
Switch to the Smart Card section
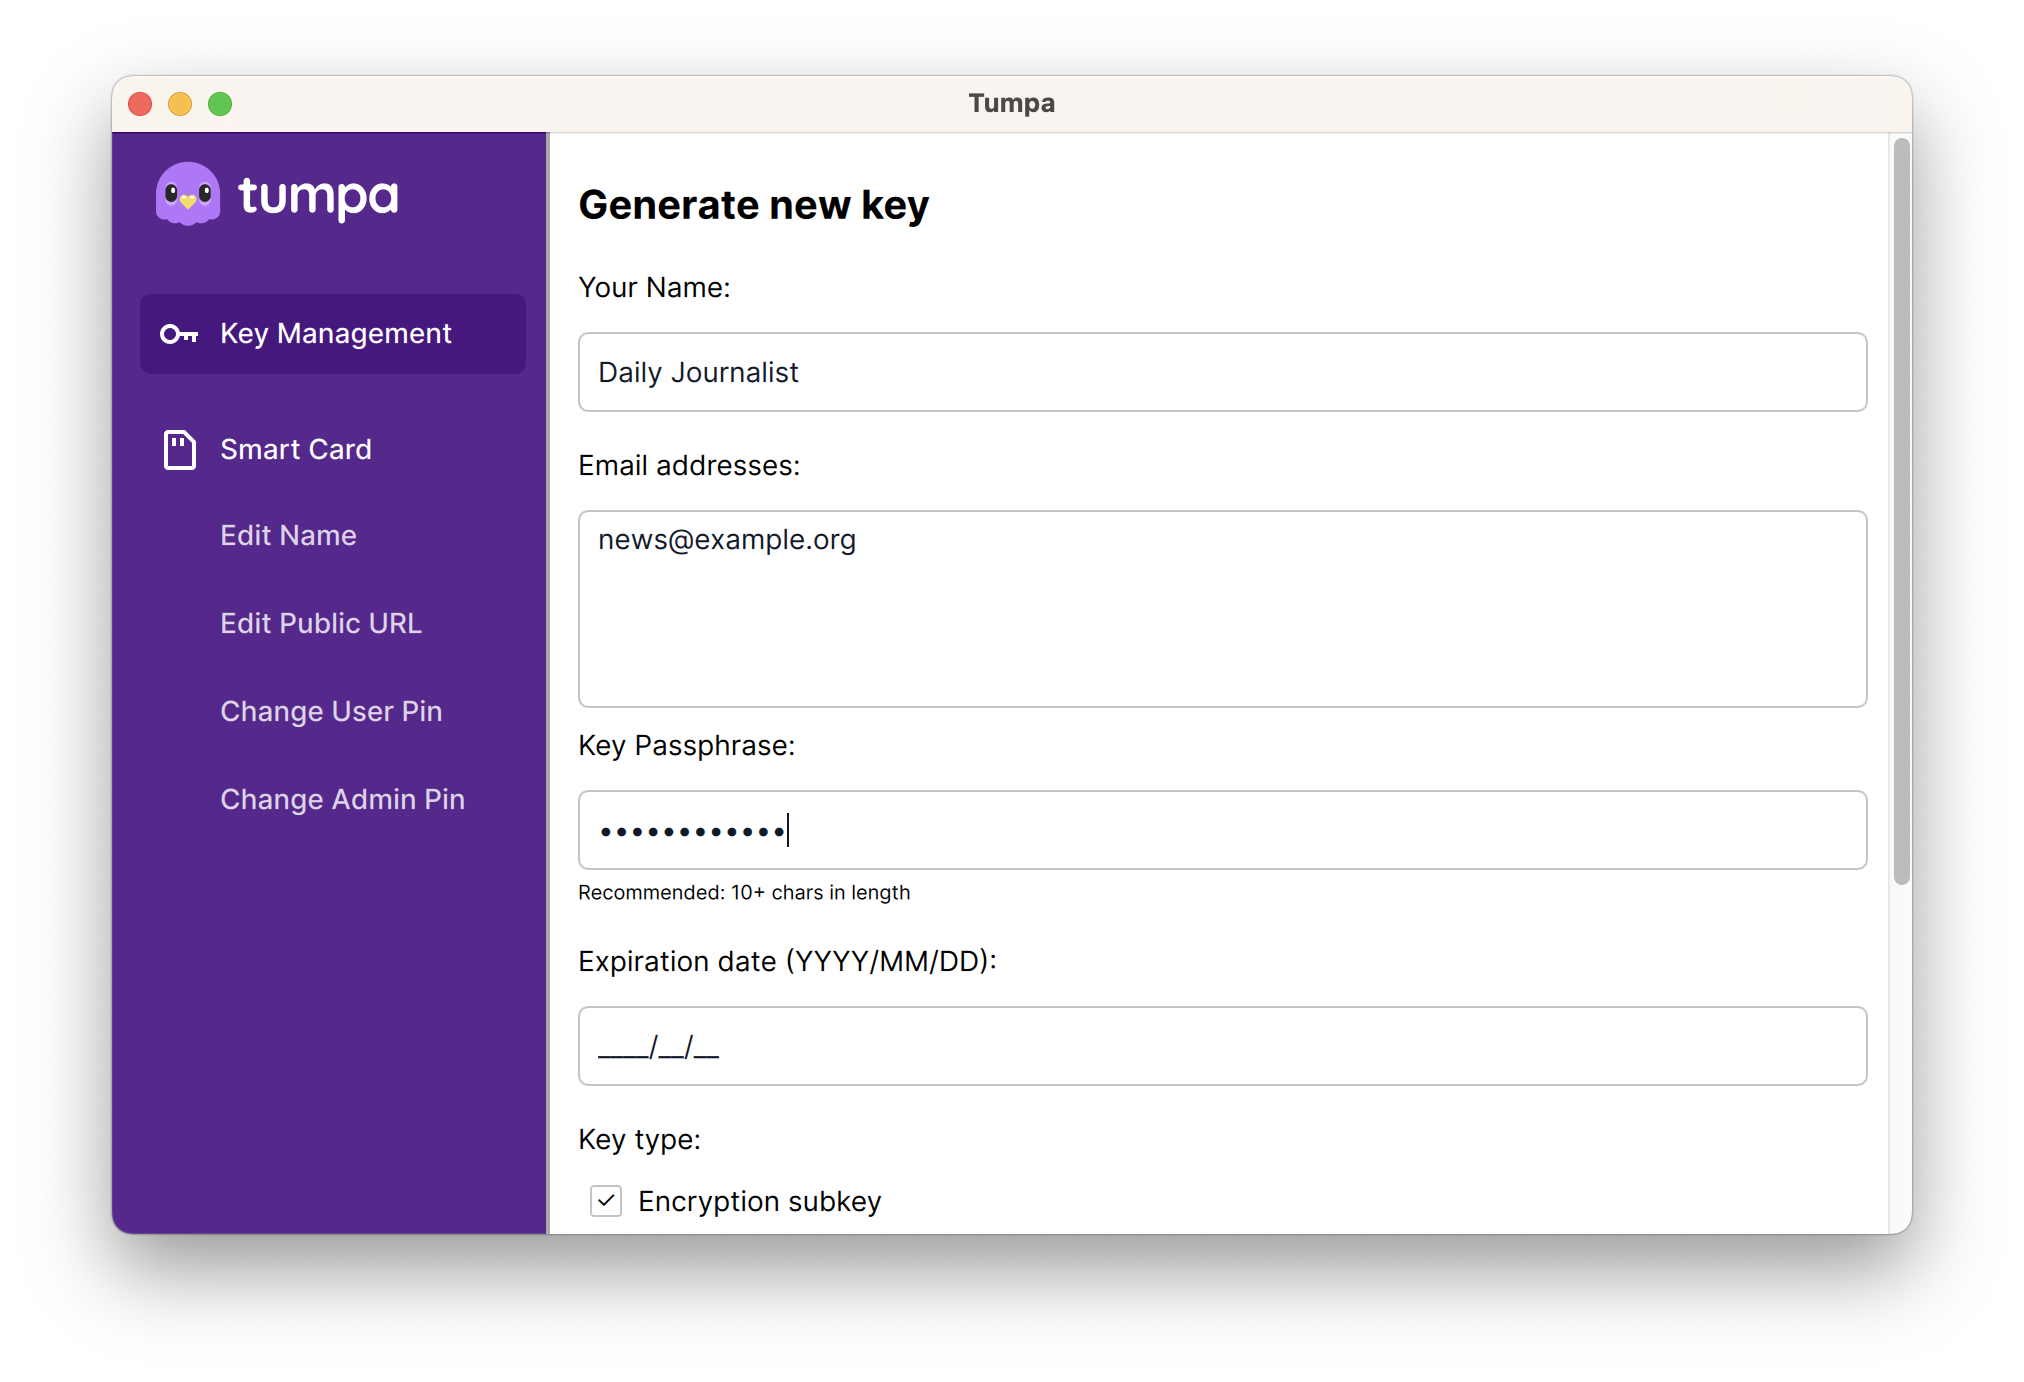[295, 450]
